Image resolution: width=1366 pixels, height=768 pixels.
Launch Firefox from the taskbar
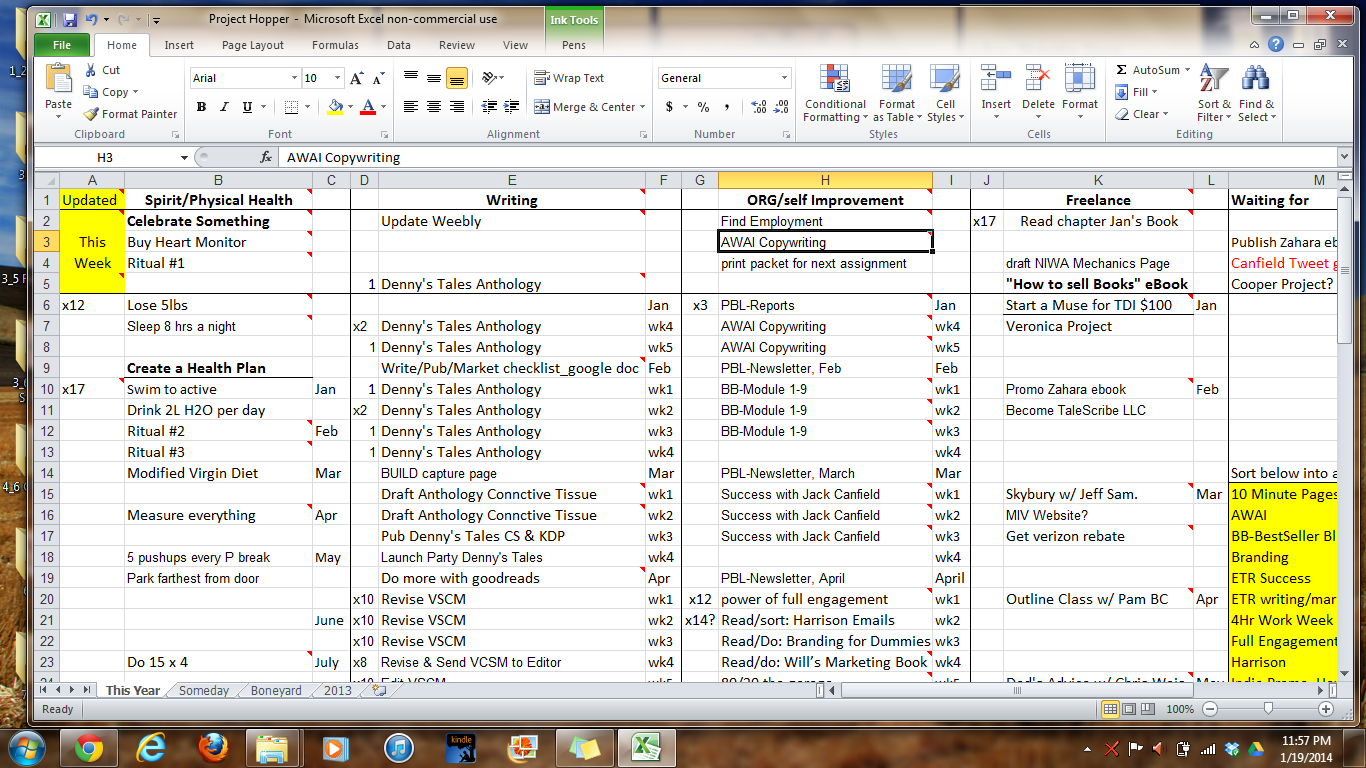[x=212, y=747]
